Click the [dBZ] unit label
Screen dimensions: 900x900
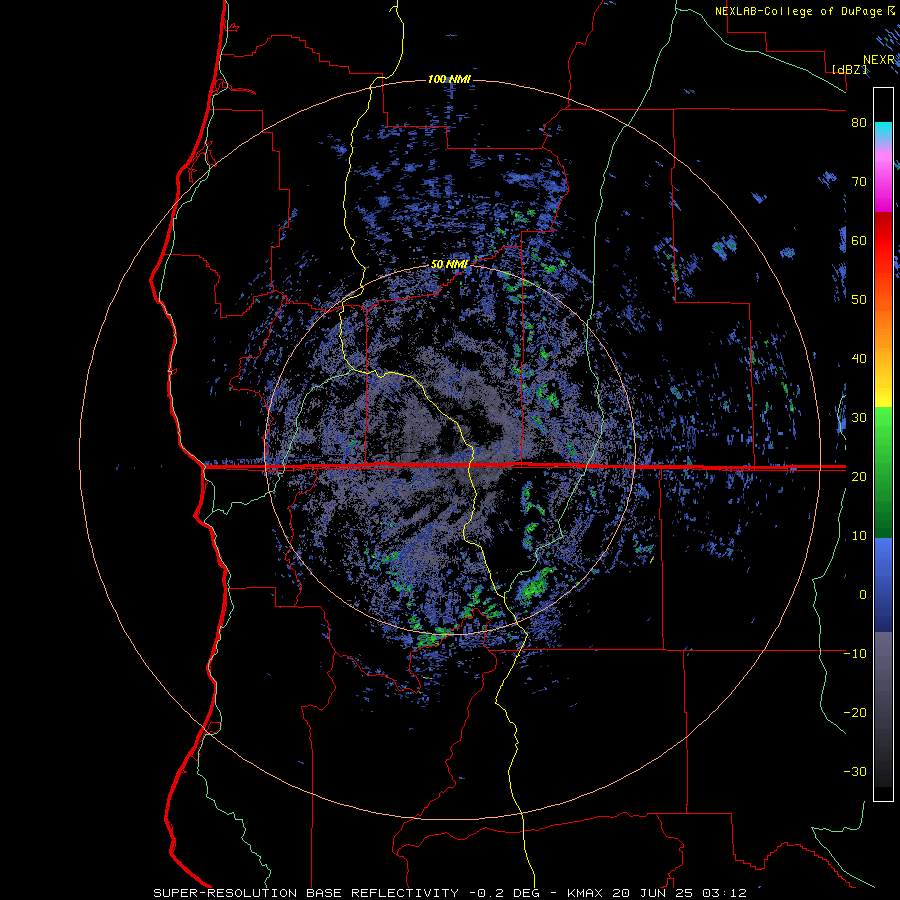(x=849, y=70)
